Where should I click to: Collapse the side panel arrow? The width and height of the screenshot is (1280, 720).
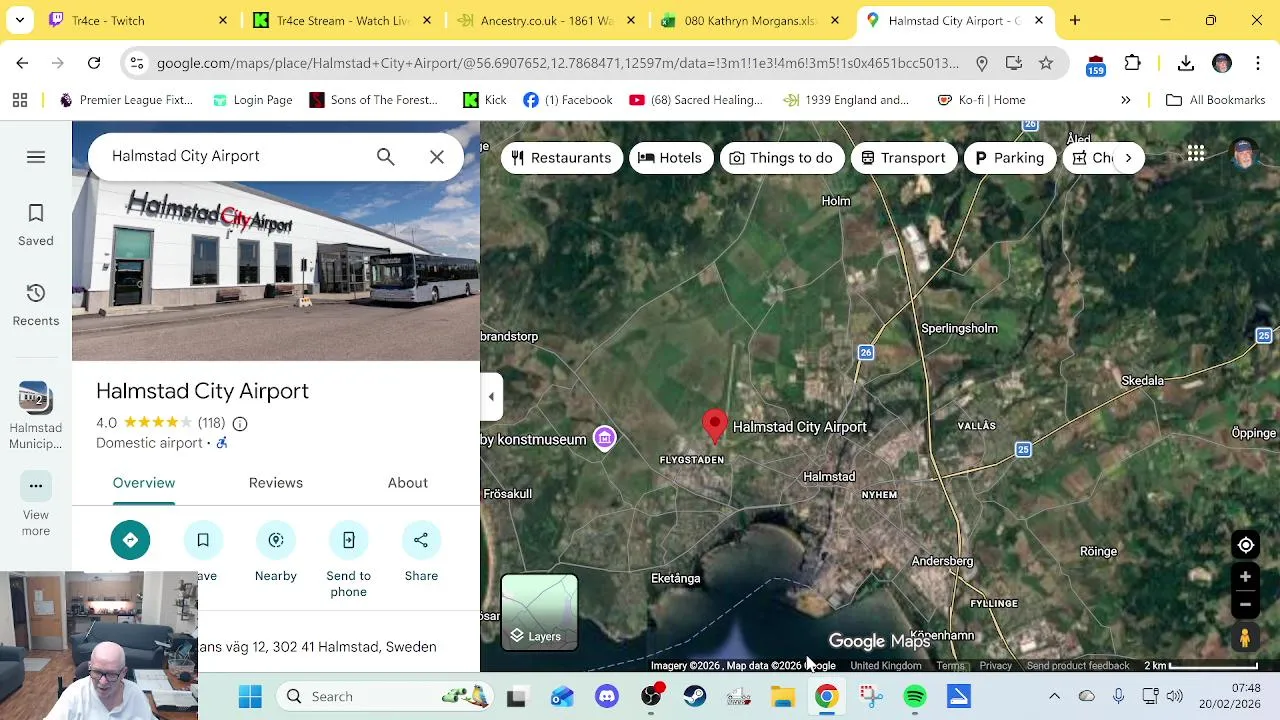[491, 397]
